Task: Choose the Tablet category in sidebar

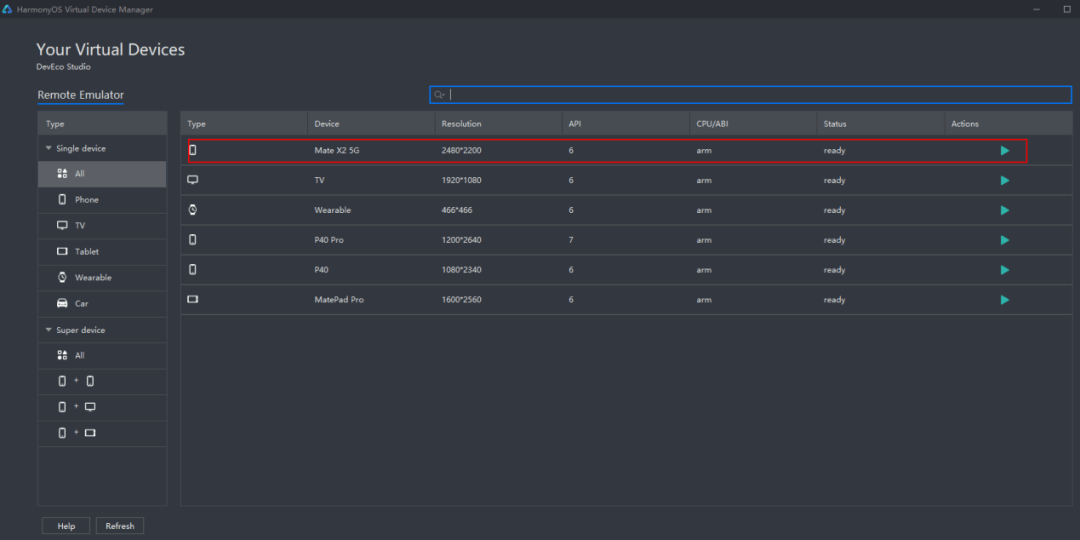Action: click(x=87, y=252)
